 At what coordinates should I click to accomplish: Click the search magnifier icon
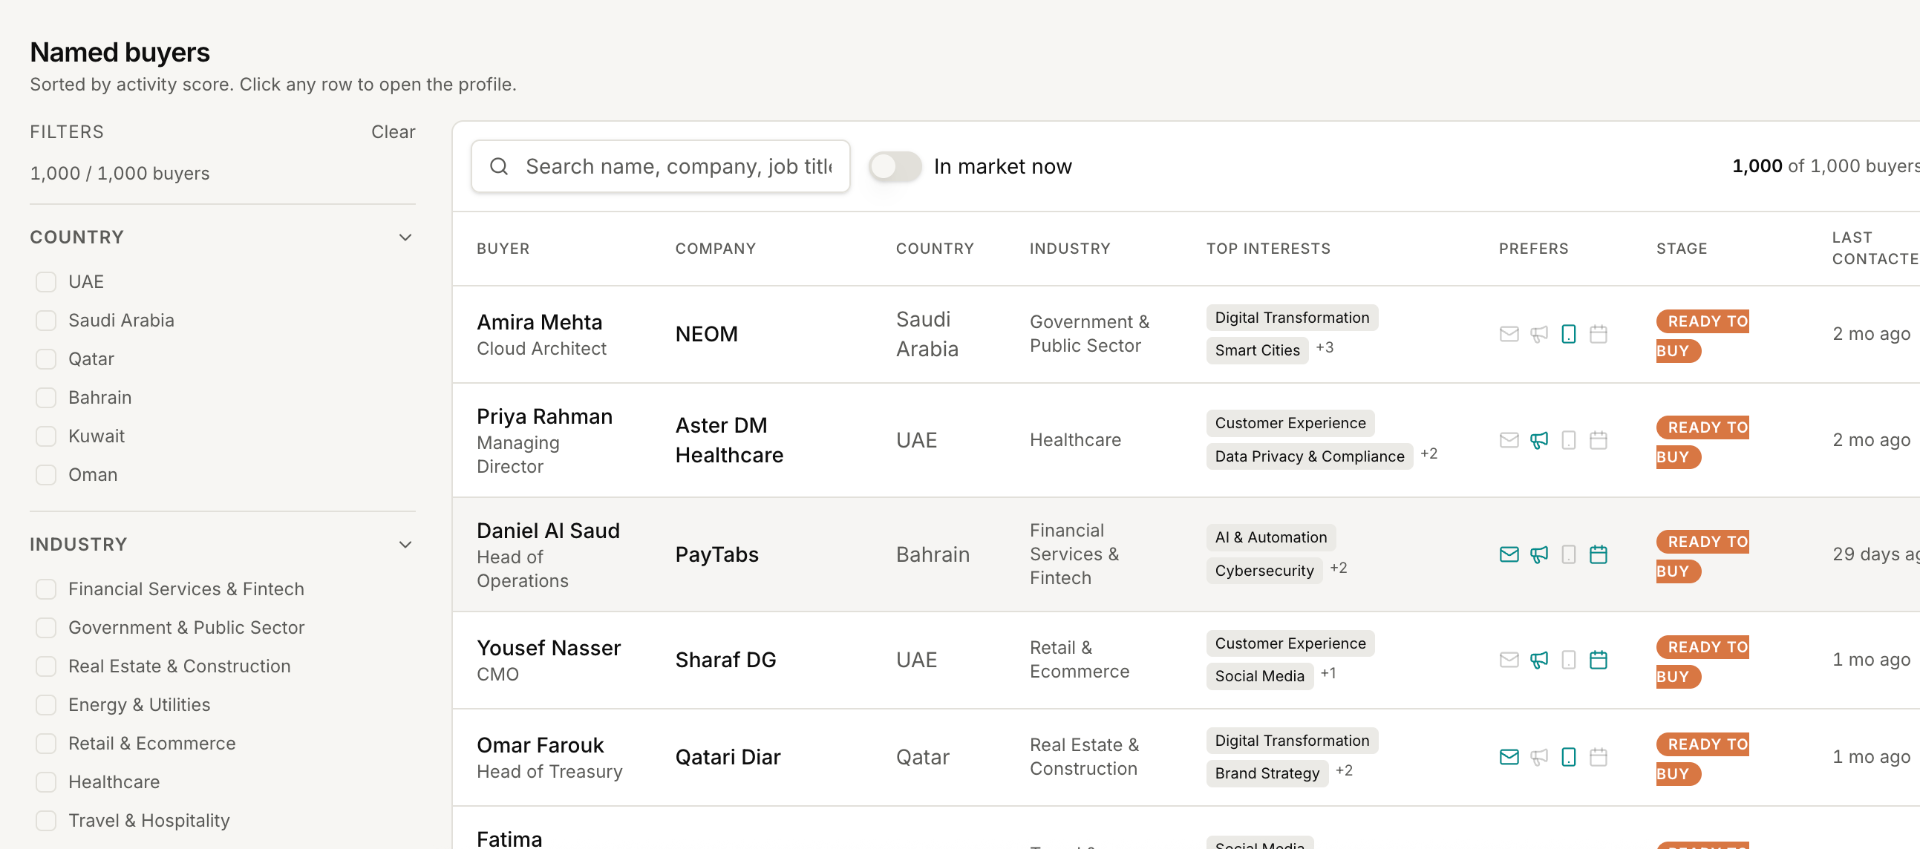[x=499, y=166]
